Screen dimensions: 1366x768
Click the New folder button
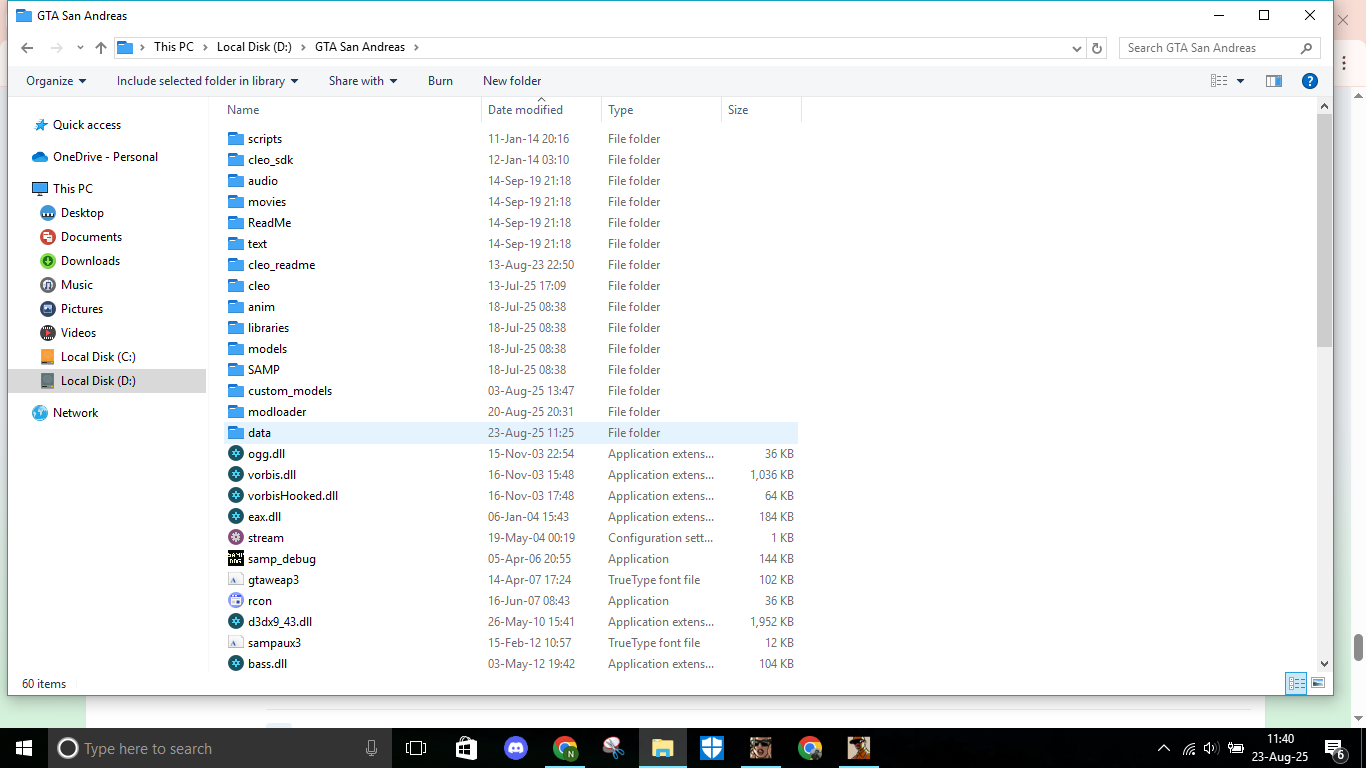point(512,81)
